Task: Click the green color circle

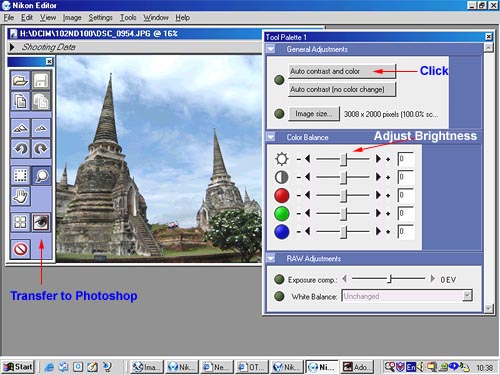Action: [x=282, y=214]
